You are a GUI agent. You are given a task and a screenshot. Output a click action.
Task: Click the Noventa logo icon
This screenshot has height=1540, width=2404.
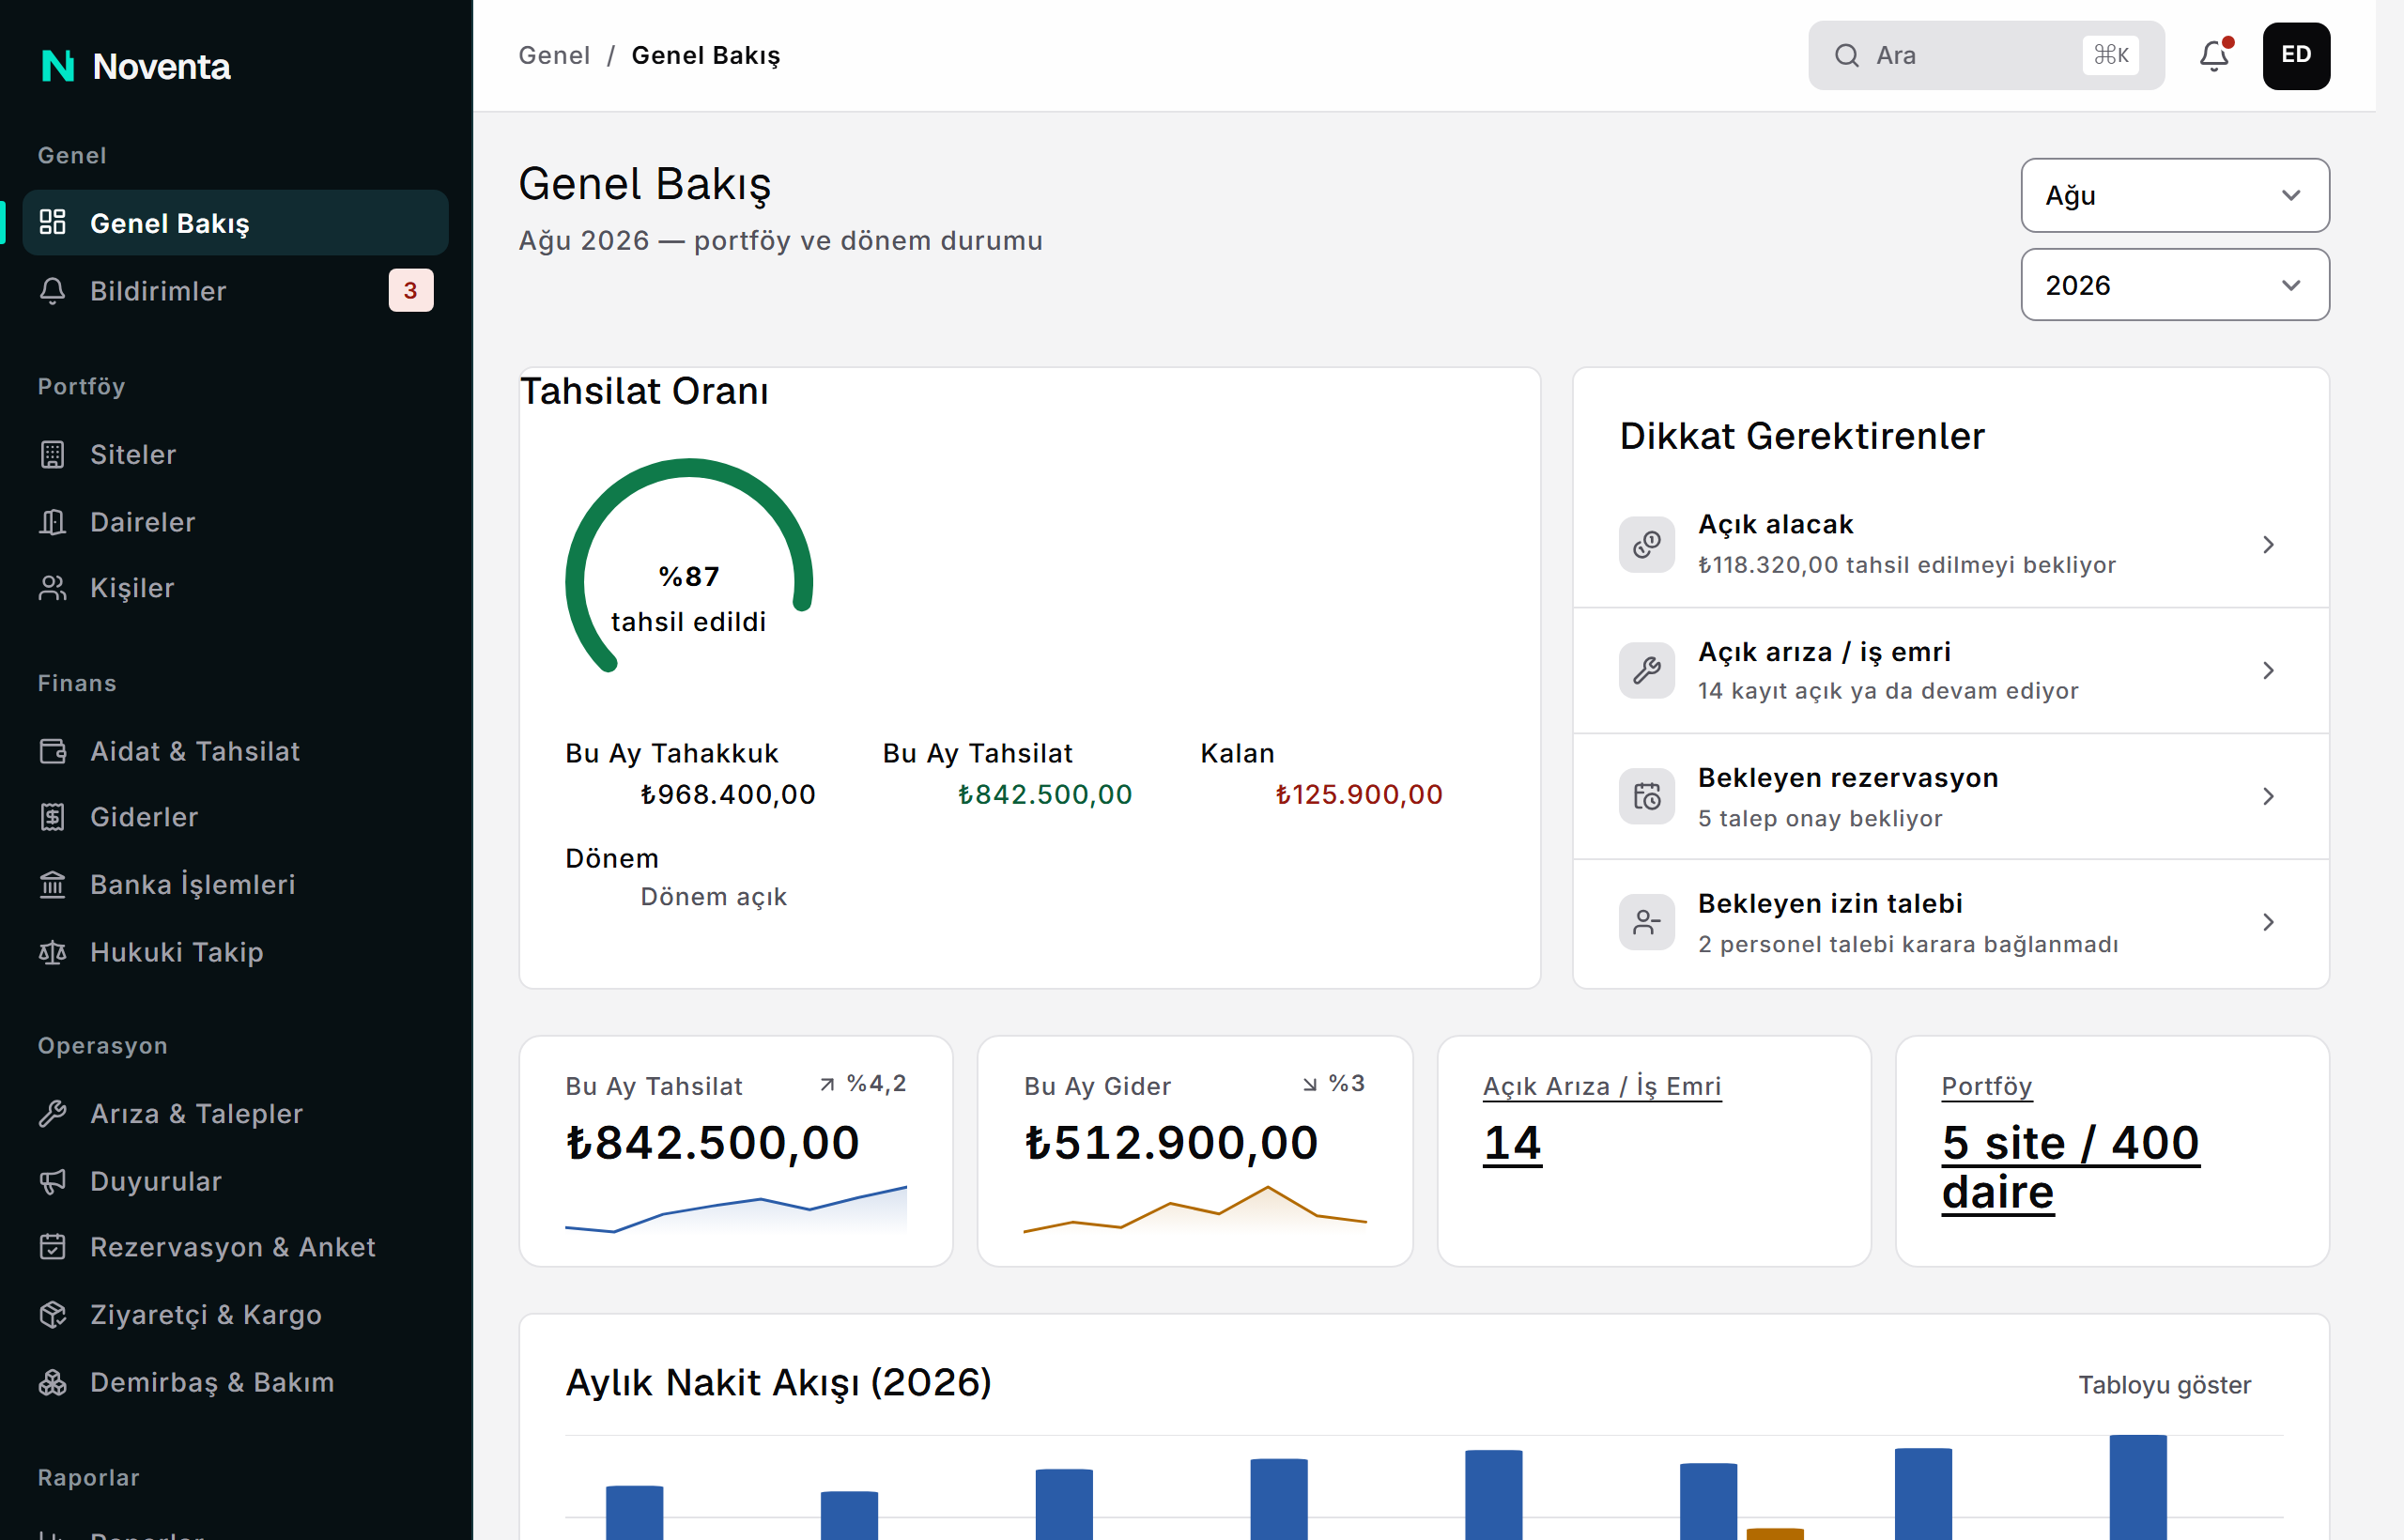point(58,66)
